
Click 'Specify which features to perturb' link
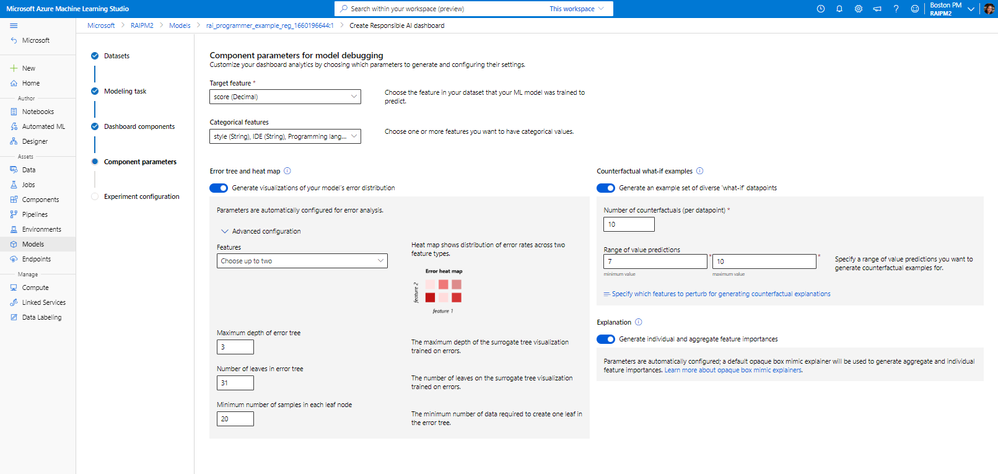click(717, 294)
